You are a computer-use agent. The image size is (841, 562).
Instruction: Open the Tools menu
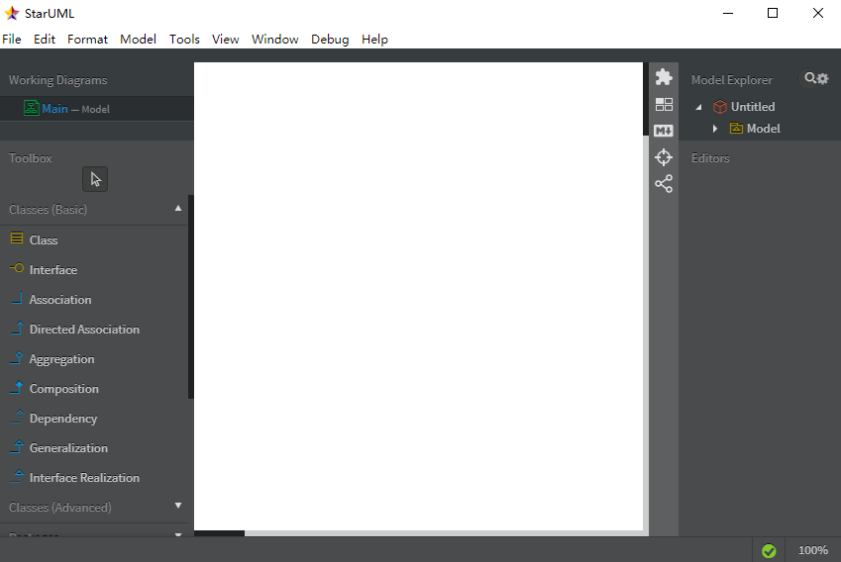click(184, 39)
